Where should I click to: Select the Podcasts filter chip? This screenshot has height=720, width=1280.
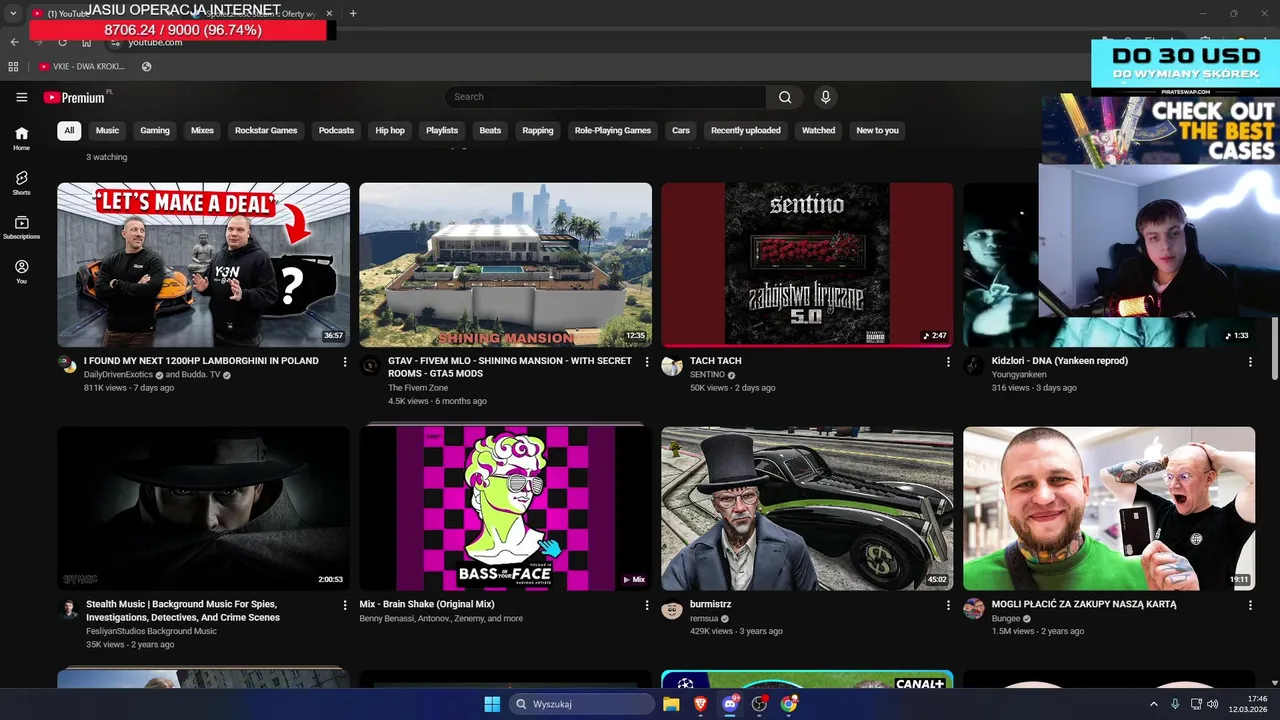pos(336,130)
